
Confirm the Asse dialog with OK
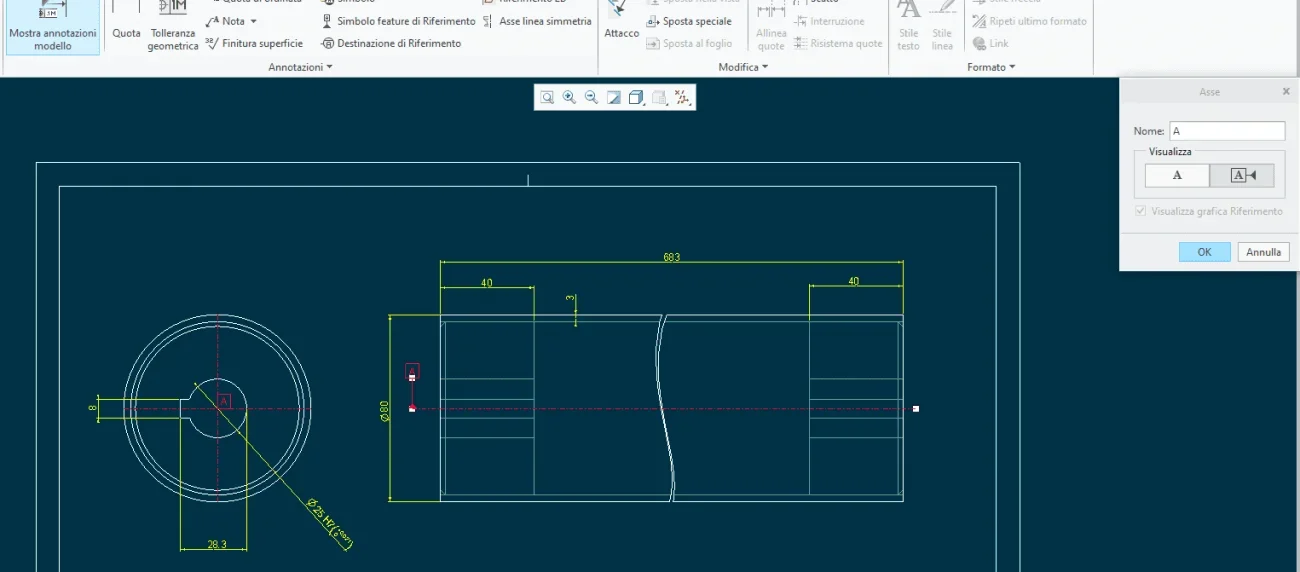(1204, 252)
